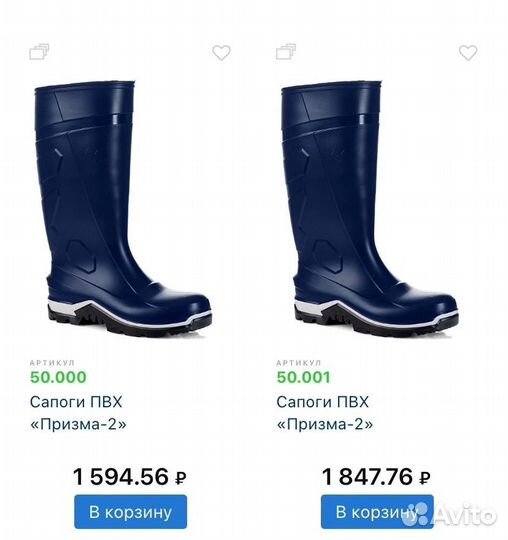
Task: Open the Сапоги ПВХ «Призма-2» title under 50.000
Action: coord(78,413)
